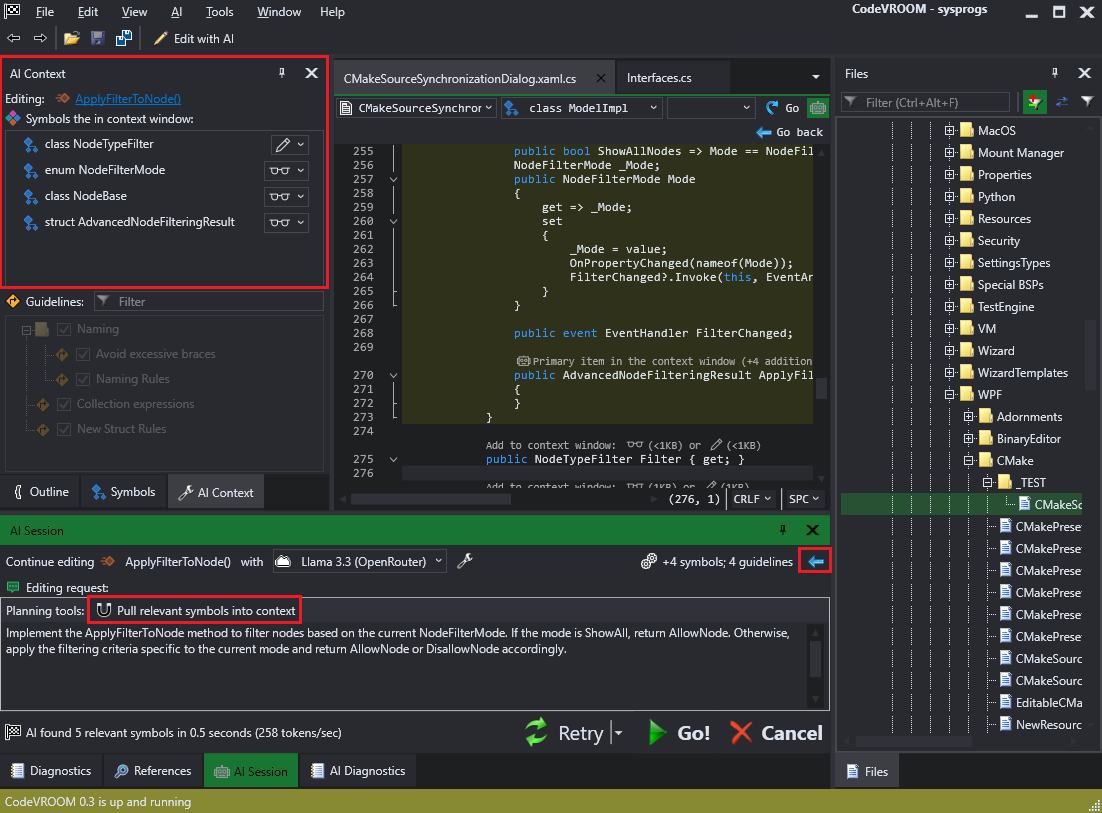Switch to the Symbols tab
This screenshot has height=813, width=1102.
point(124,492)
